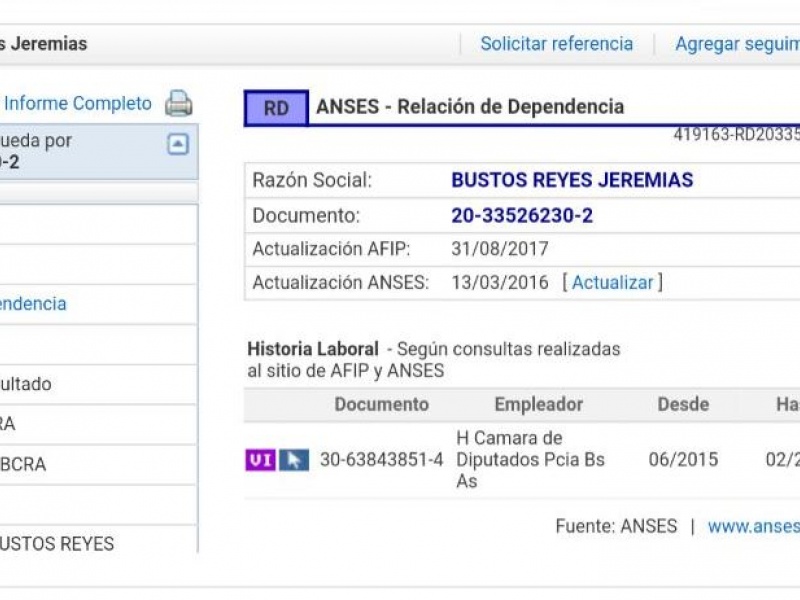Click the Empleador column header
Image resolution: width=800 pixels, height=600 pixels.
pos(539,405)
